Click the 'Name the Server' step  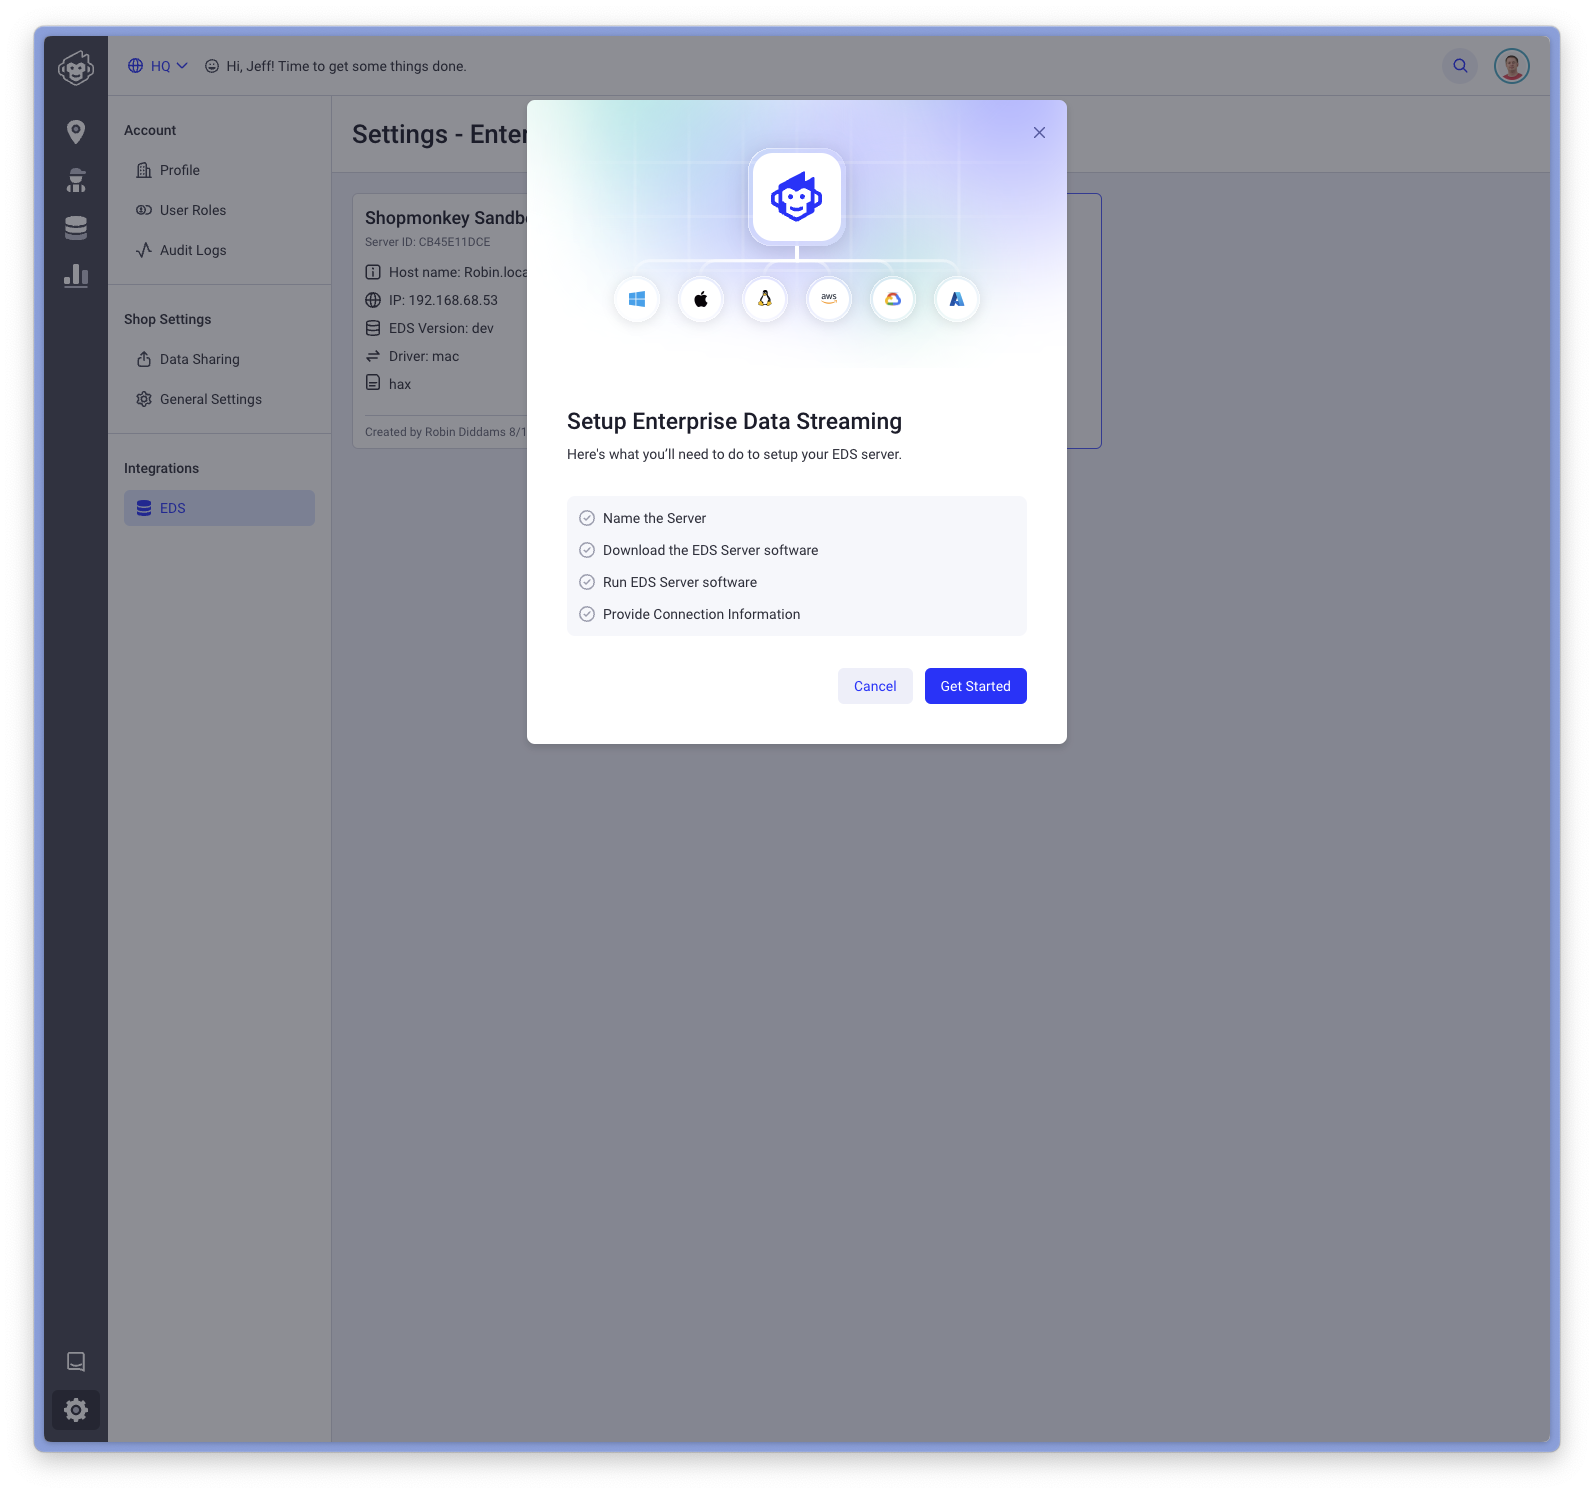point(654,518)
